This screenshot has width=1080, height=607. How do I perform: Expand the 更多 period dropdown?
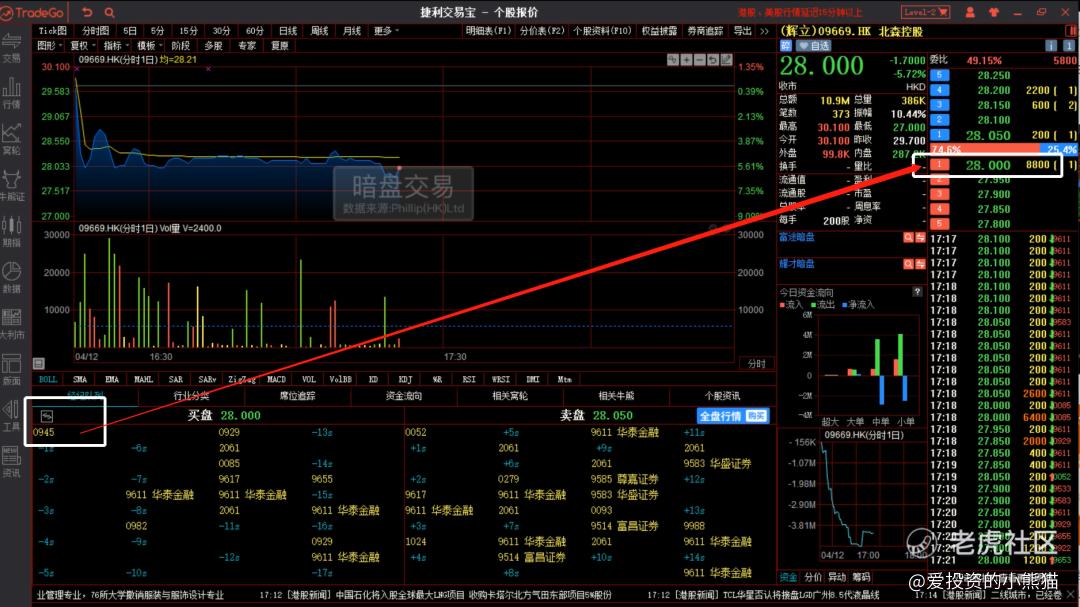coord(386,30)
